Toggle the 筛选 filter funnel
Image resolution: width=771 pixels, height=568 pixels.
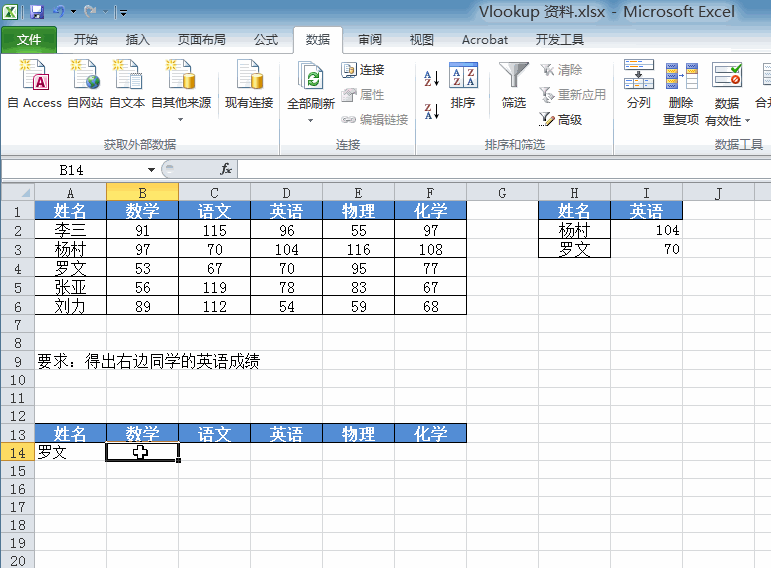click(x=514, y=85)
